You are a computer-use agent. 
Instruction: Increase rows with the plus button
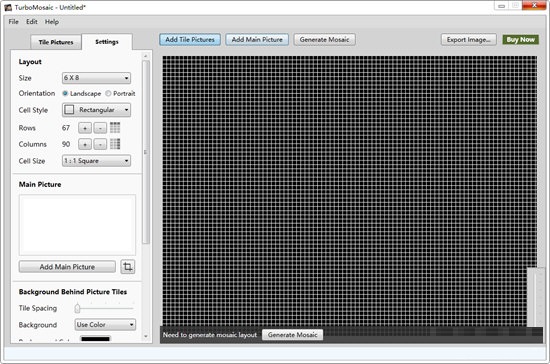pyautogui.click(x=85, y=128)
